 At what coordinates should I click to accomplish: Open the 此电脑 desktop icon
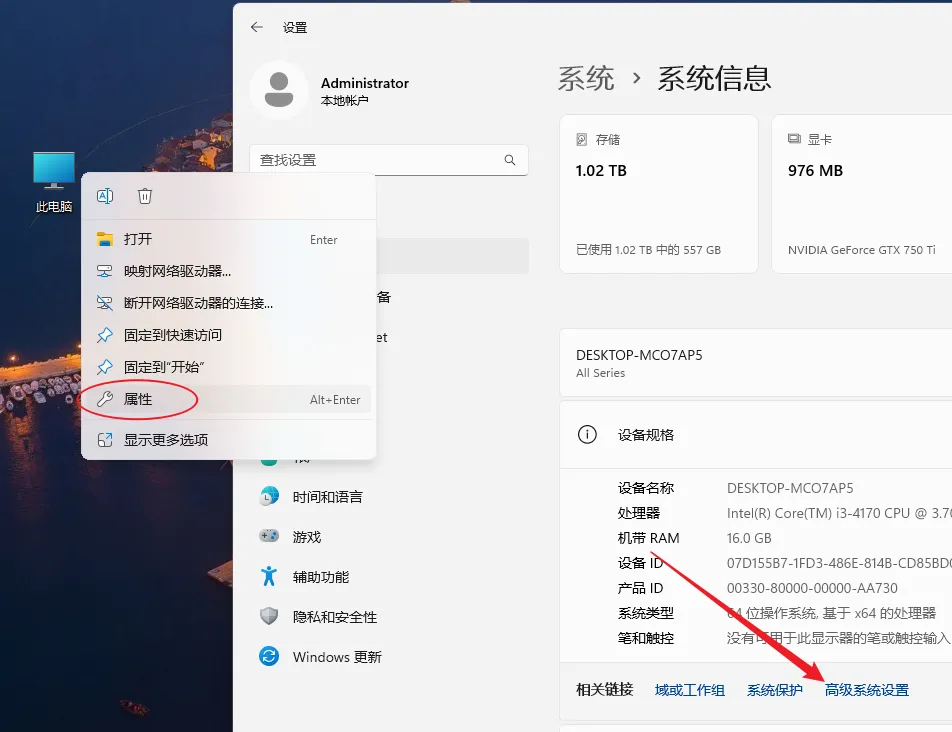point(54,181)
